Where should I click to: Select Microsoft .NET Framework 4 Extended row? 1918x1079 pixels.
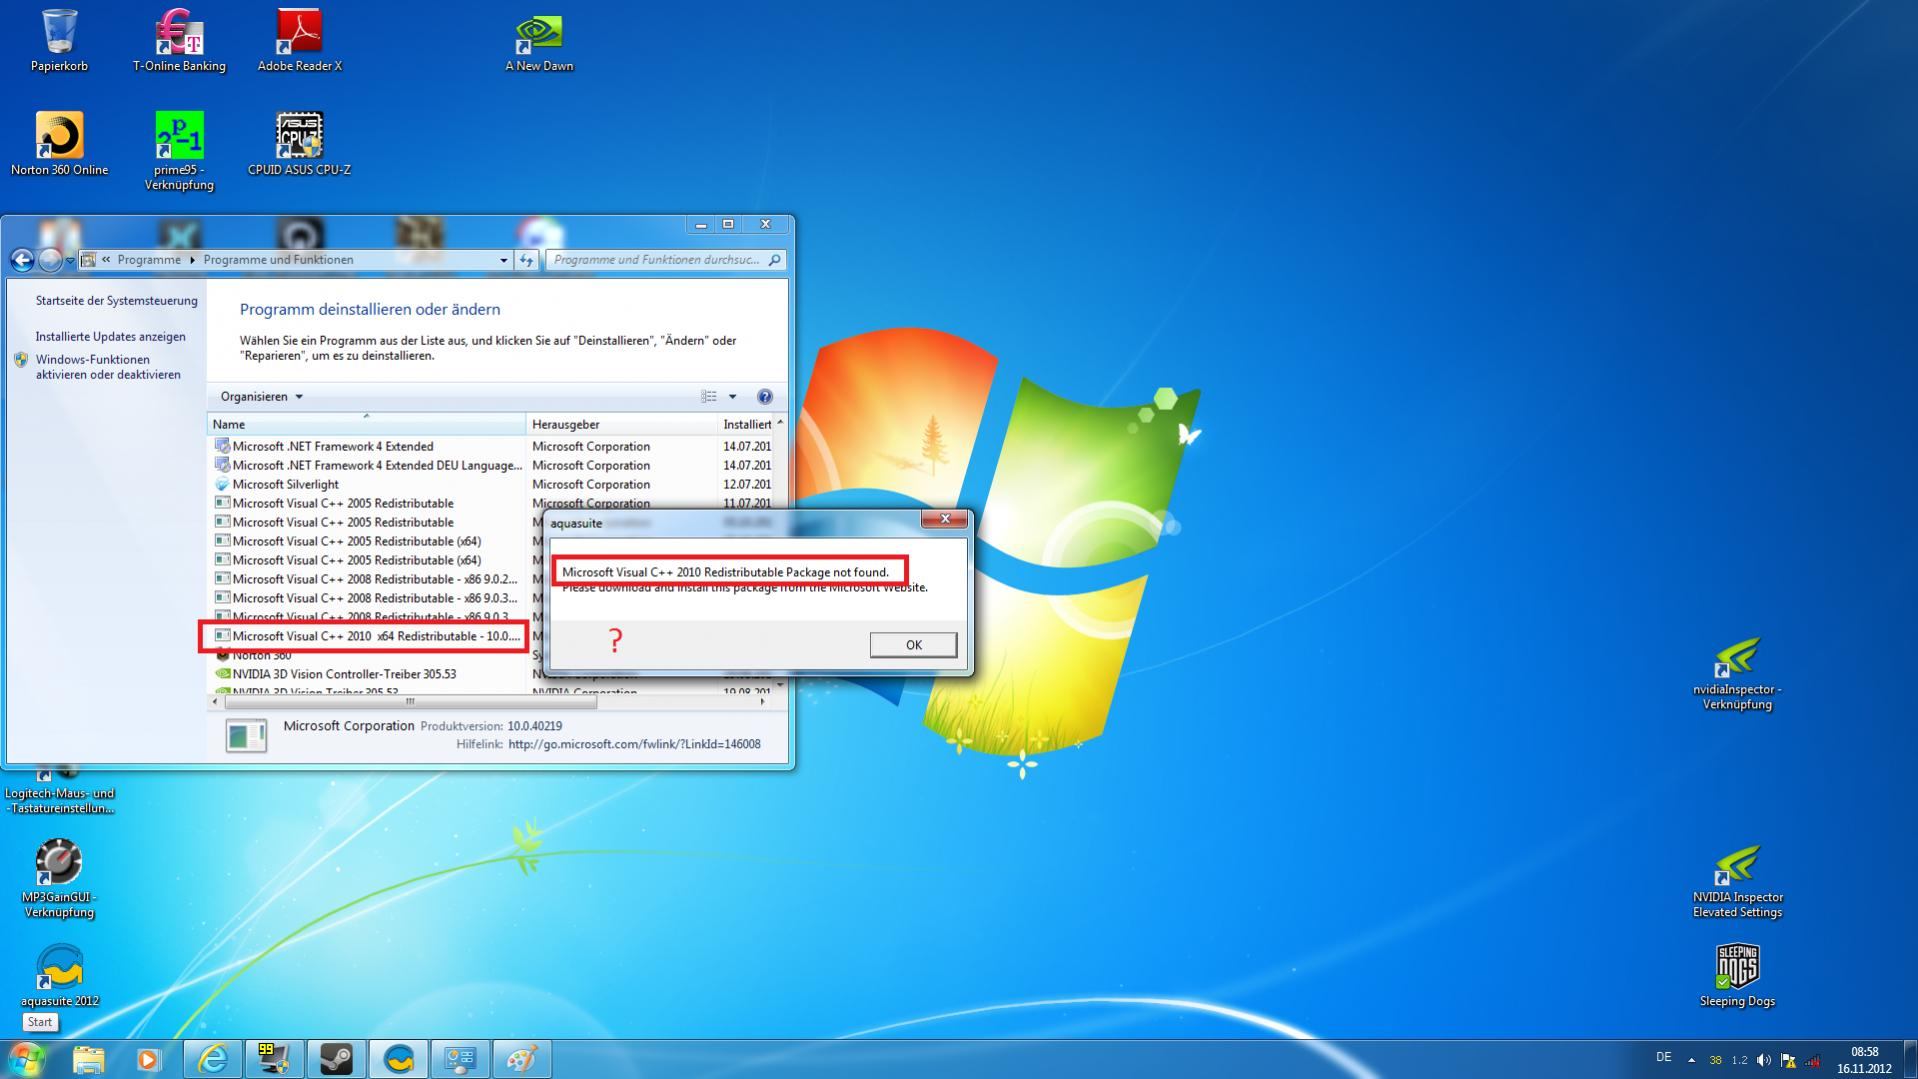[493, 446]
